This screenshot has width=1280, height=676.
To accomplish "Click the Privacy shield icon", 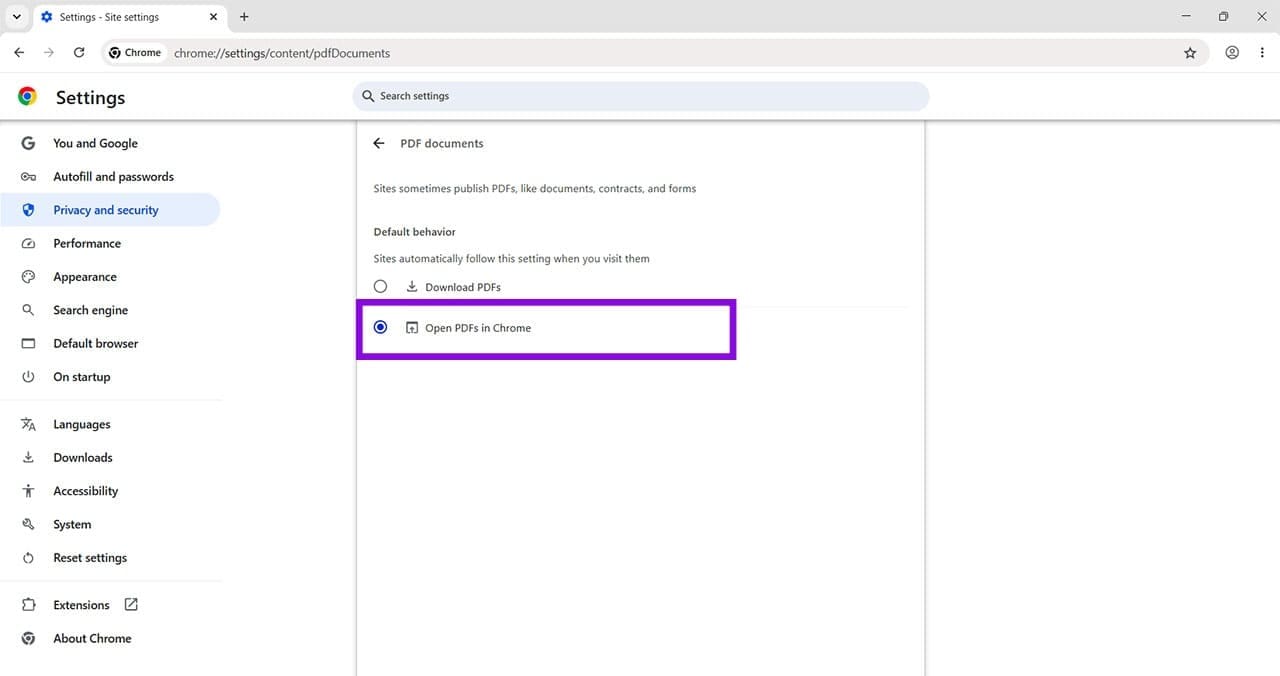I will pos(28,210).
